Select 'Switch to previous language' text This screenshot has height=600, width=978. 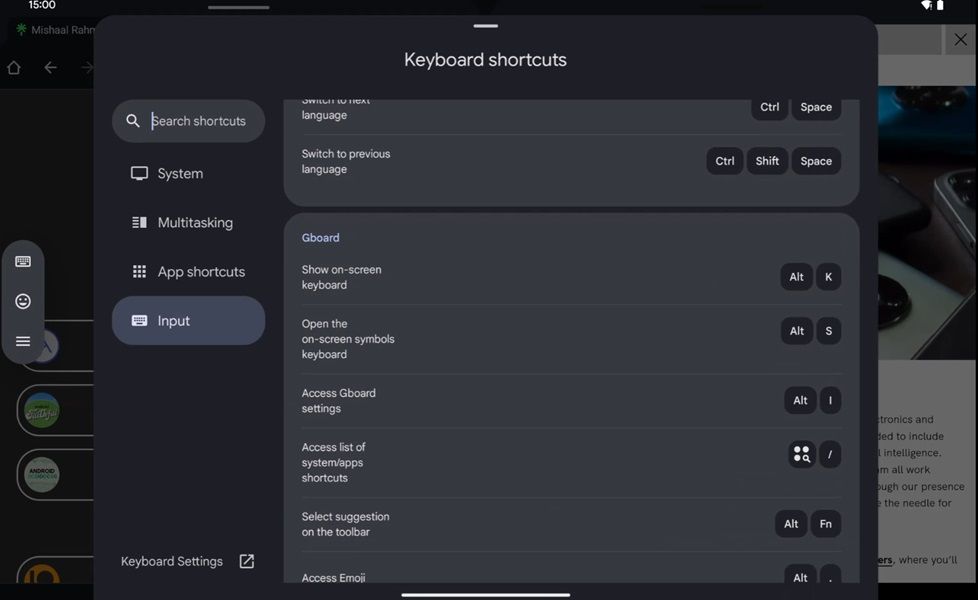tap(346, 161)
